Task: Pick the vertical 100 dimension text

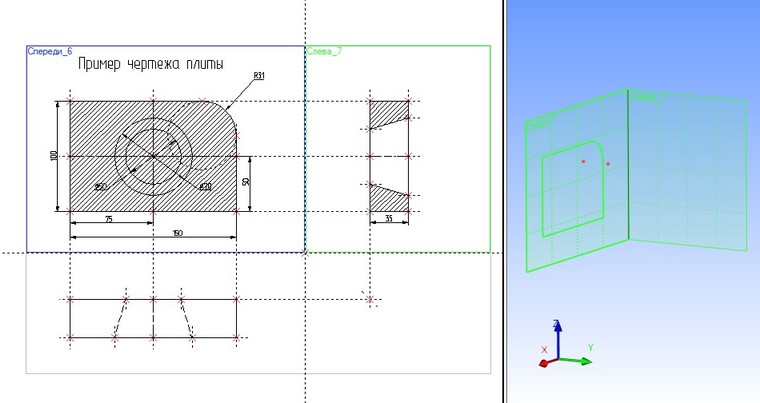Action: coord(54,155)
